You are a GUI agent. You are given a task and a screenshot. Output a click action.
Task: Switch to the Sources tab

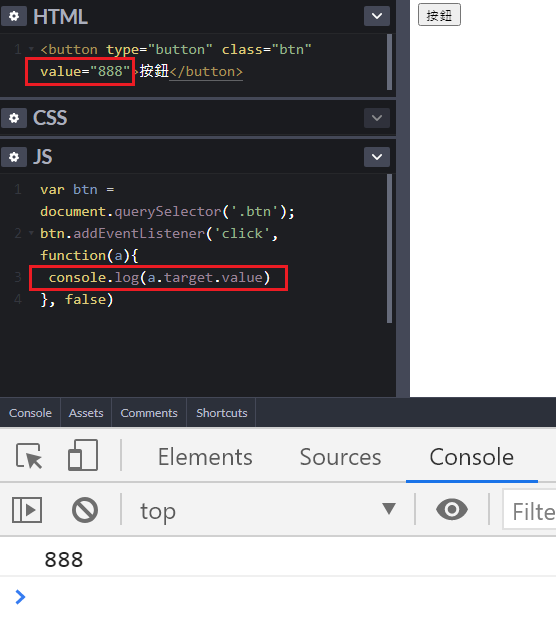[x=340, y=457]
